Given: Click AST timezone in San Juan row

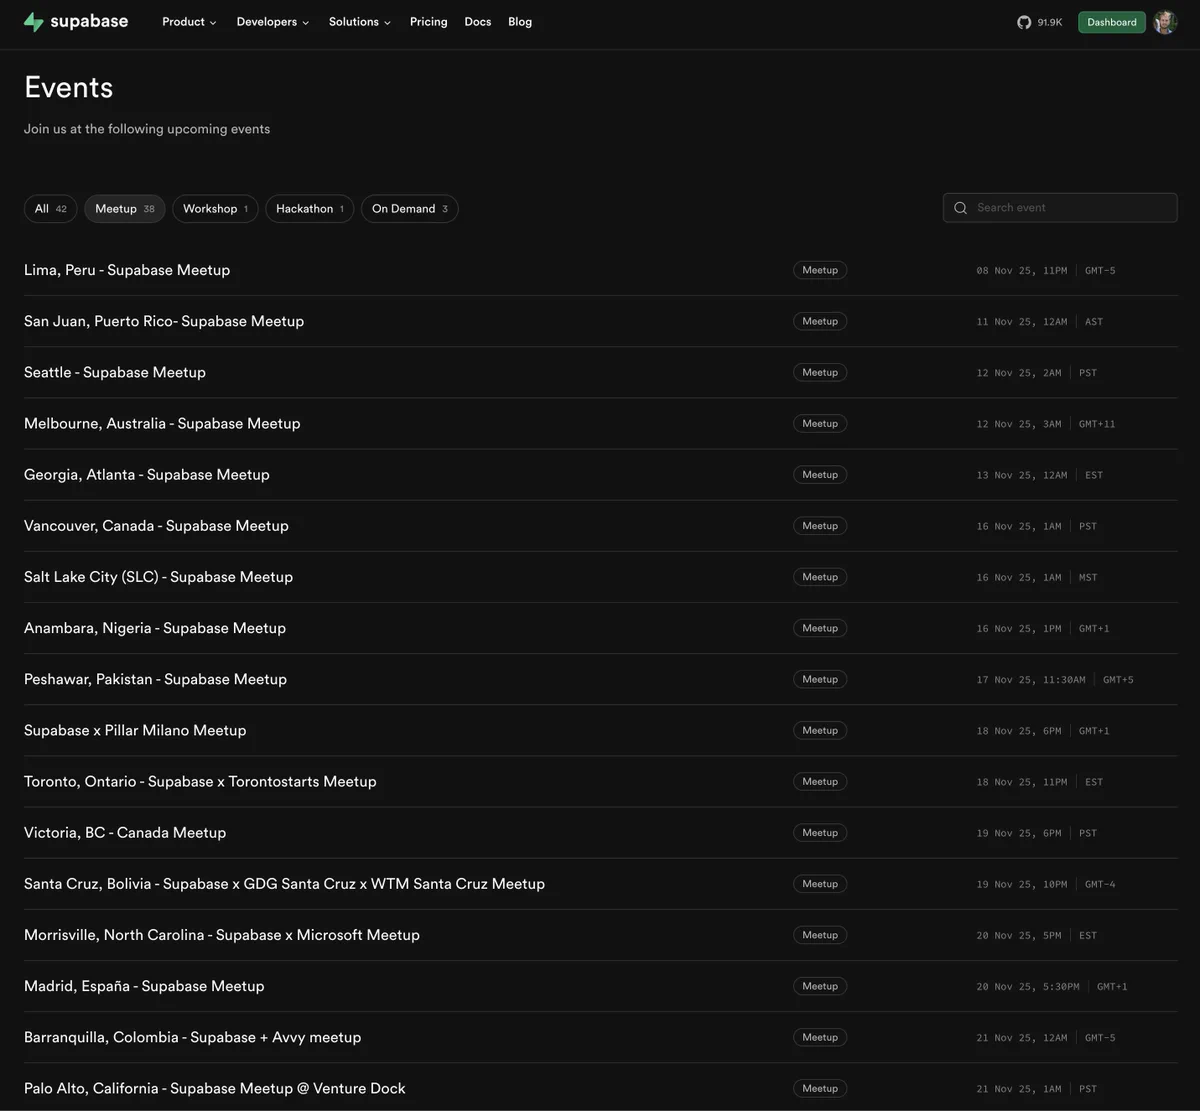Looking at the screenshot, I should coord(1094,322).
